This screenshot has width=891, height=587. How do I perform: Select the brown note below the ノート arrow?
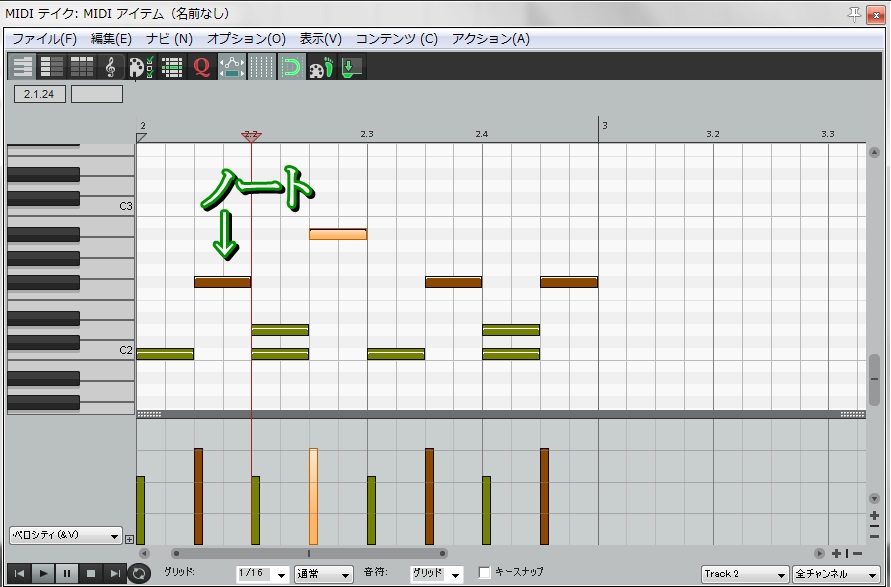coord(222,282)
